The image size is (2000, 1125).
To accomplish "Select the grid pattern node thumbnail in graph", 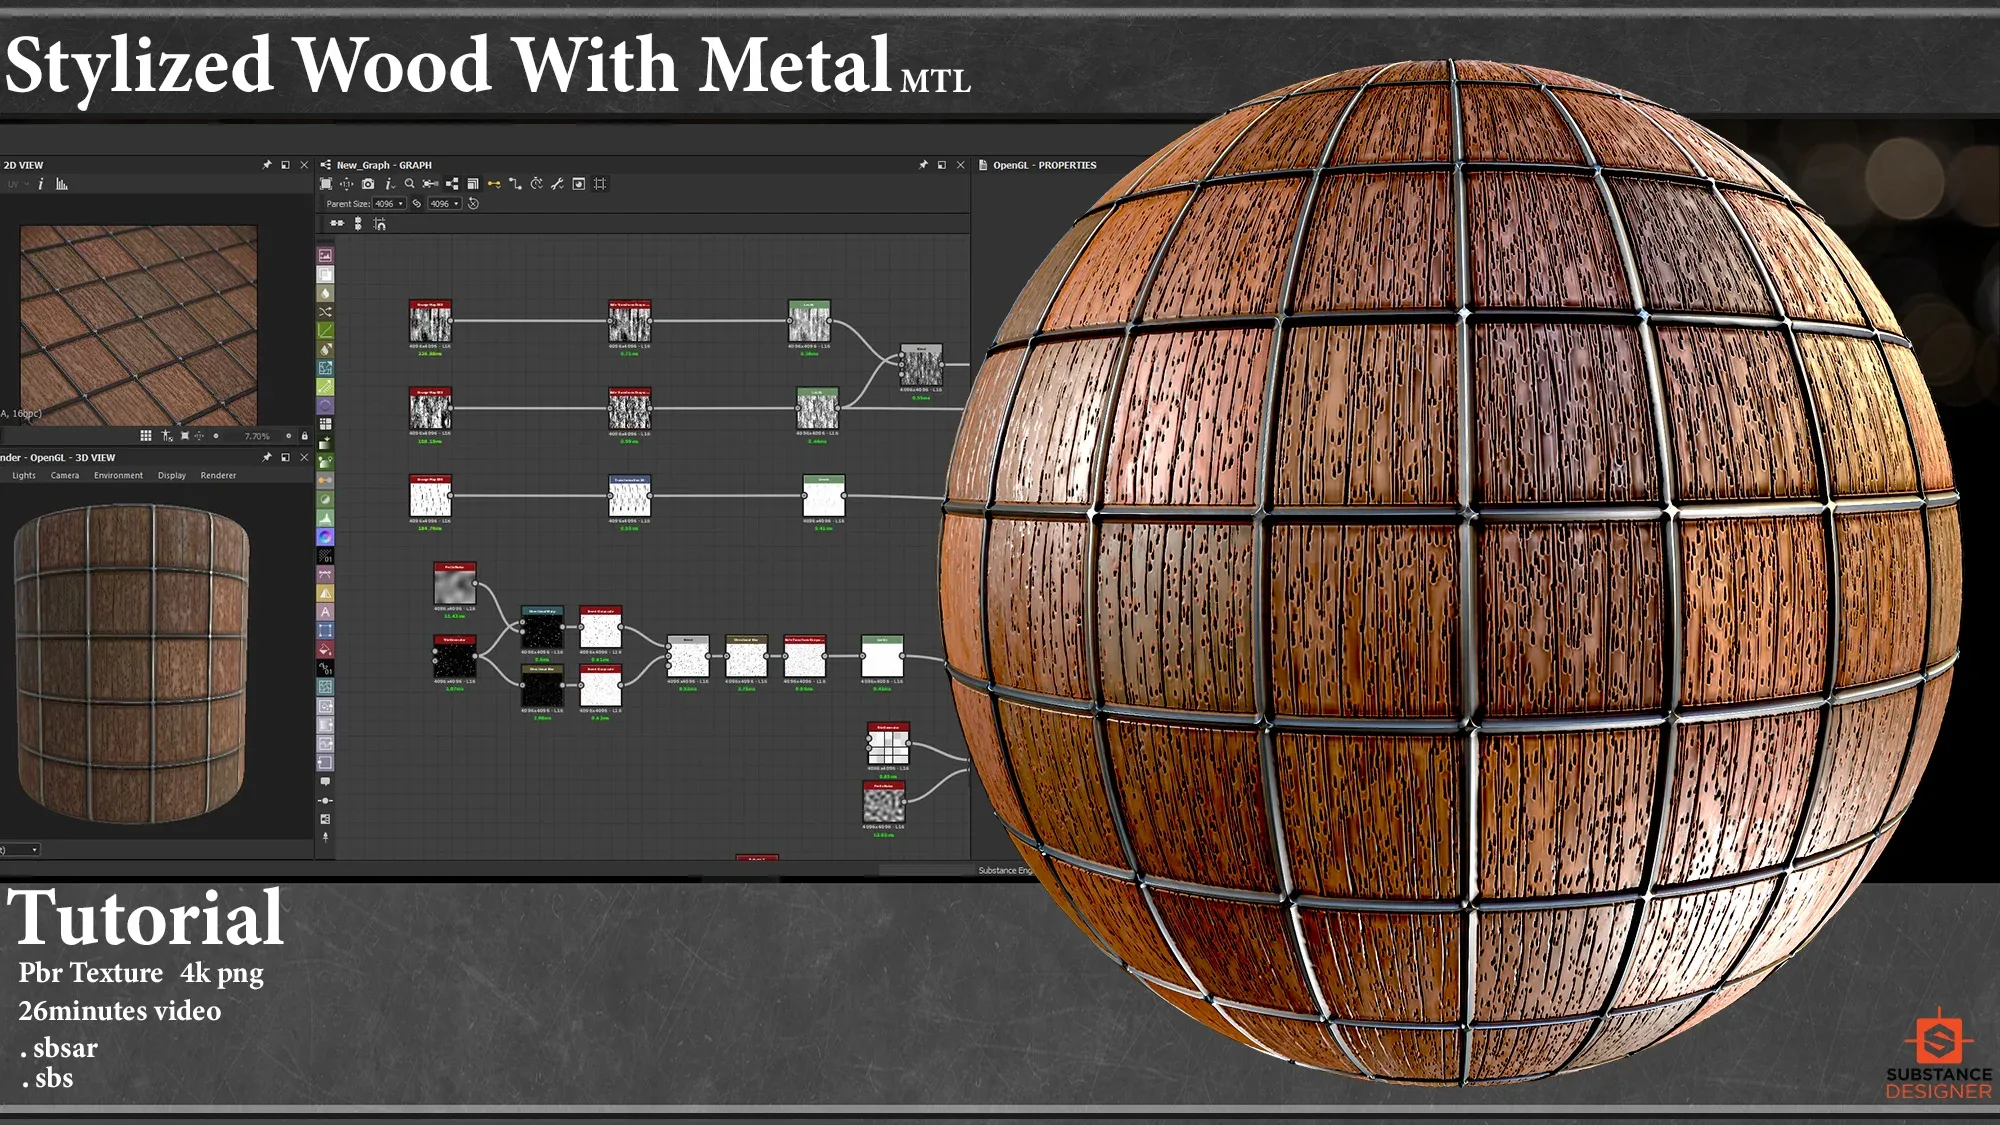I will pos(887,747).
